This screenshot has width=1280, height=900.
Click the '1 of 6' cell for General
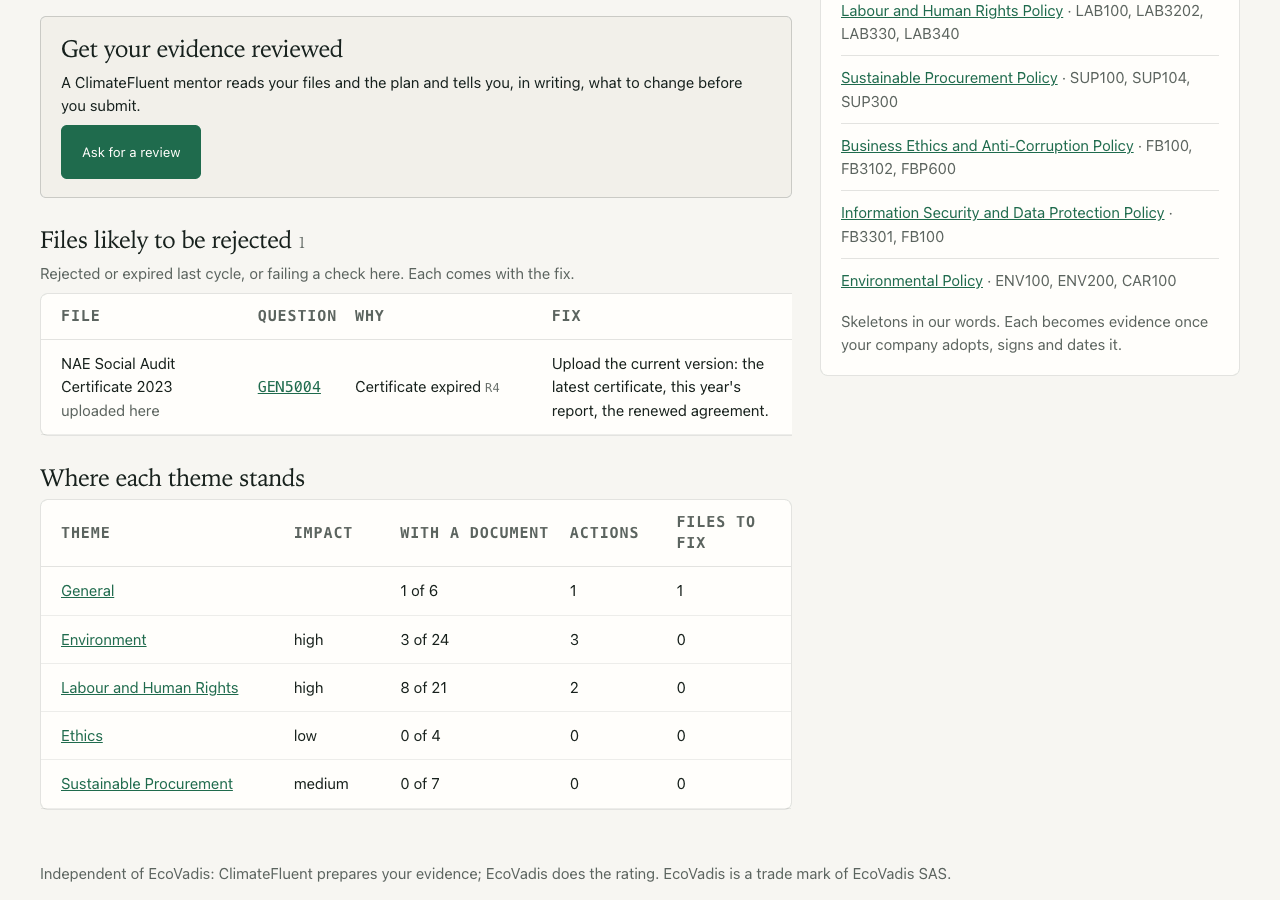tap(419, 590)
